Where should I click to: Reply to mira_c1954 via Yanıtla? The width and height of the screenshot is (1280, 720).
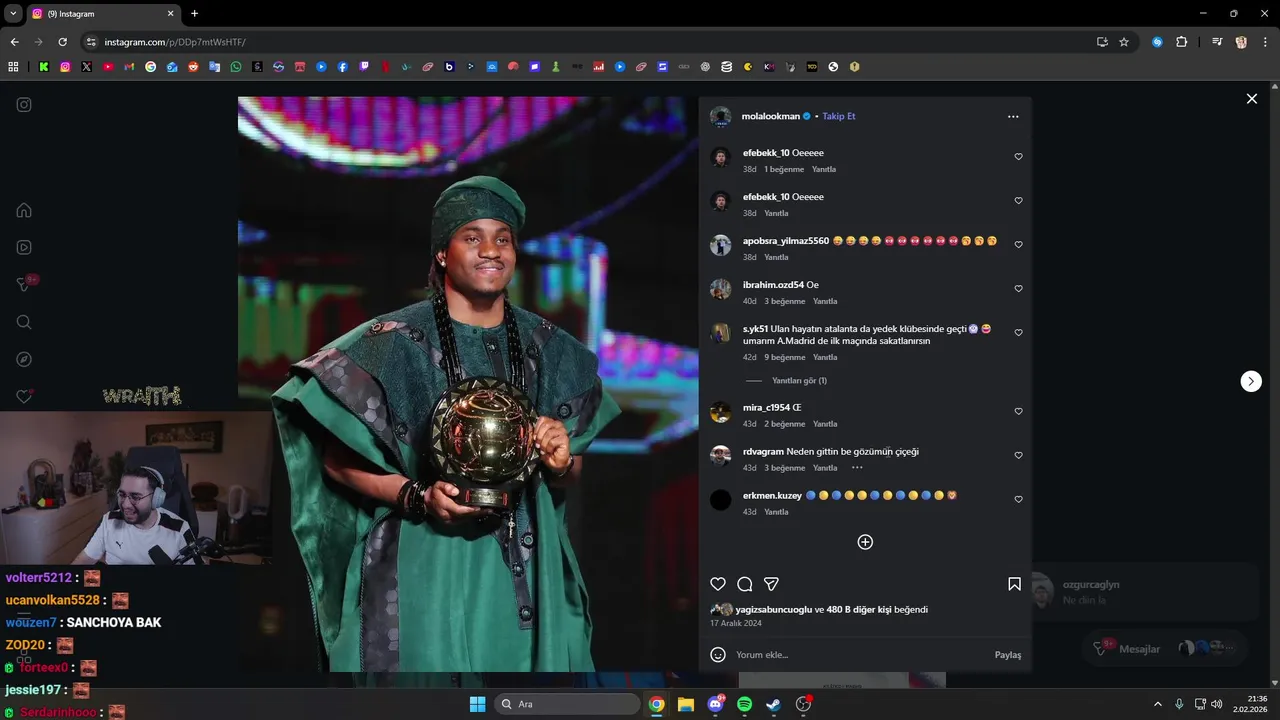click(825, 424)
